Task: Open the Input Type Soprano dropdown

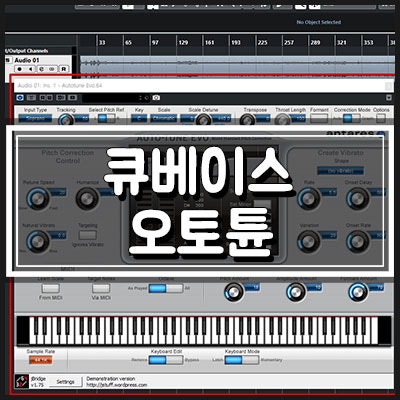Action: coord(35,118)
